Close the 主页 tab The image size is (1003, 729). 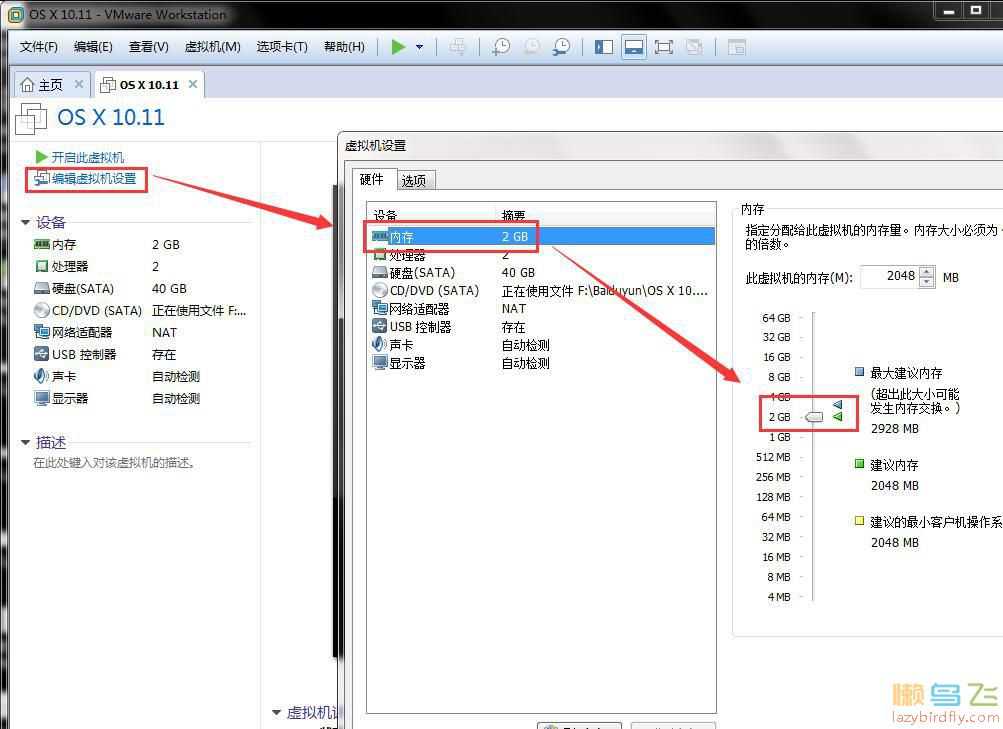(79, 84)
